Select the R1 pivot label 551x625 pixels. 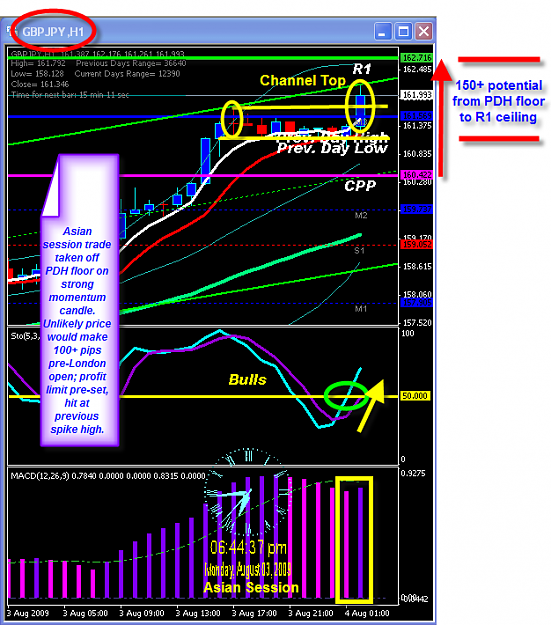pos(362,69)
